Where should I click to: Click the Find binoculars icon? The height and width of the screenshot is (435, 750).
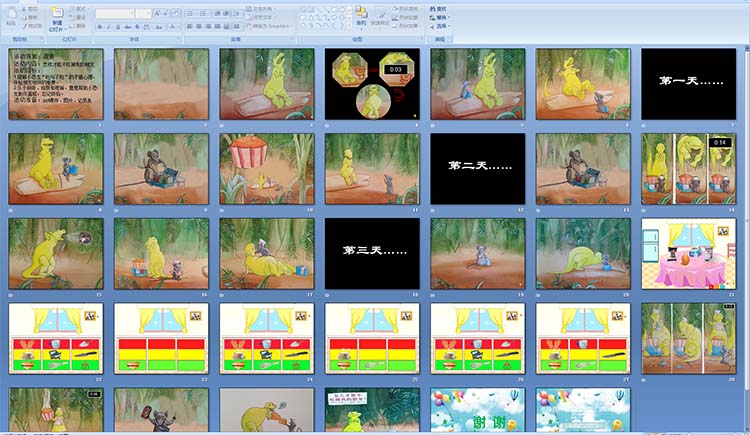point(433,9)
